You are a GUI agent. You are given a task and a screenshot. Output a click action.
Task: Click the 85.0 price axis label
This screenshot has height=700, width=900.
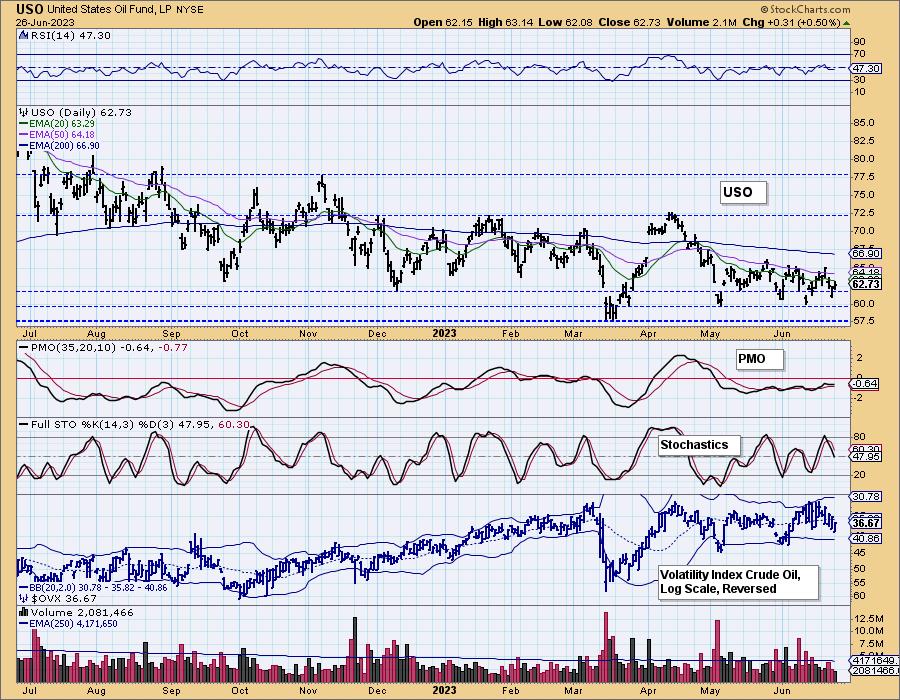[x=864, y=123]
